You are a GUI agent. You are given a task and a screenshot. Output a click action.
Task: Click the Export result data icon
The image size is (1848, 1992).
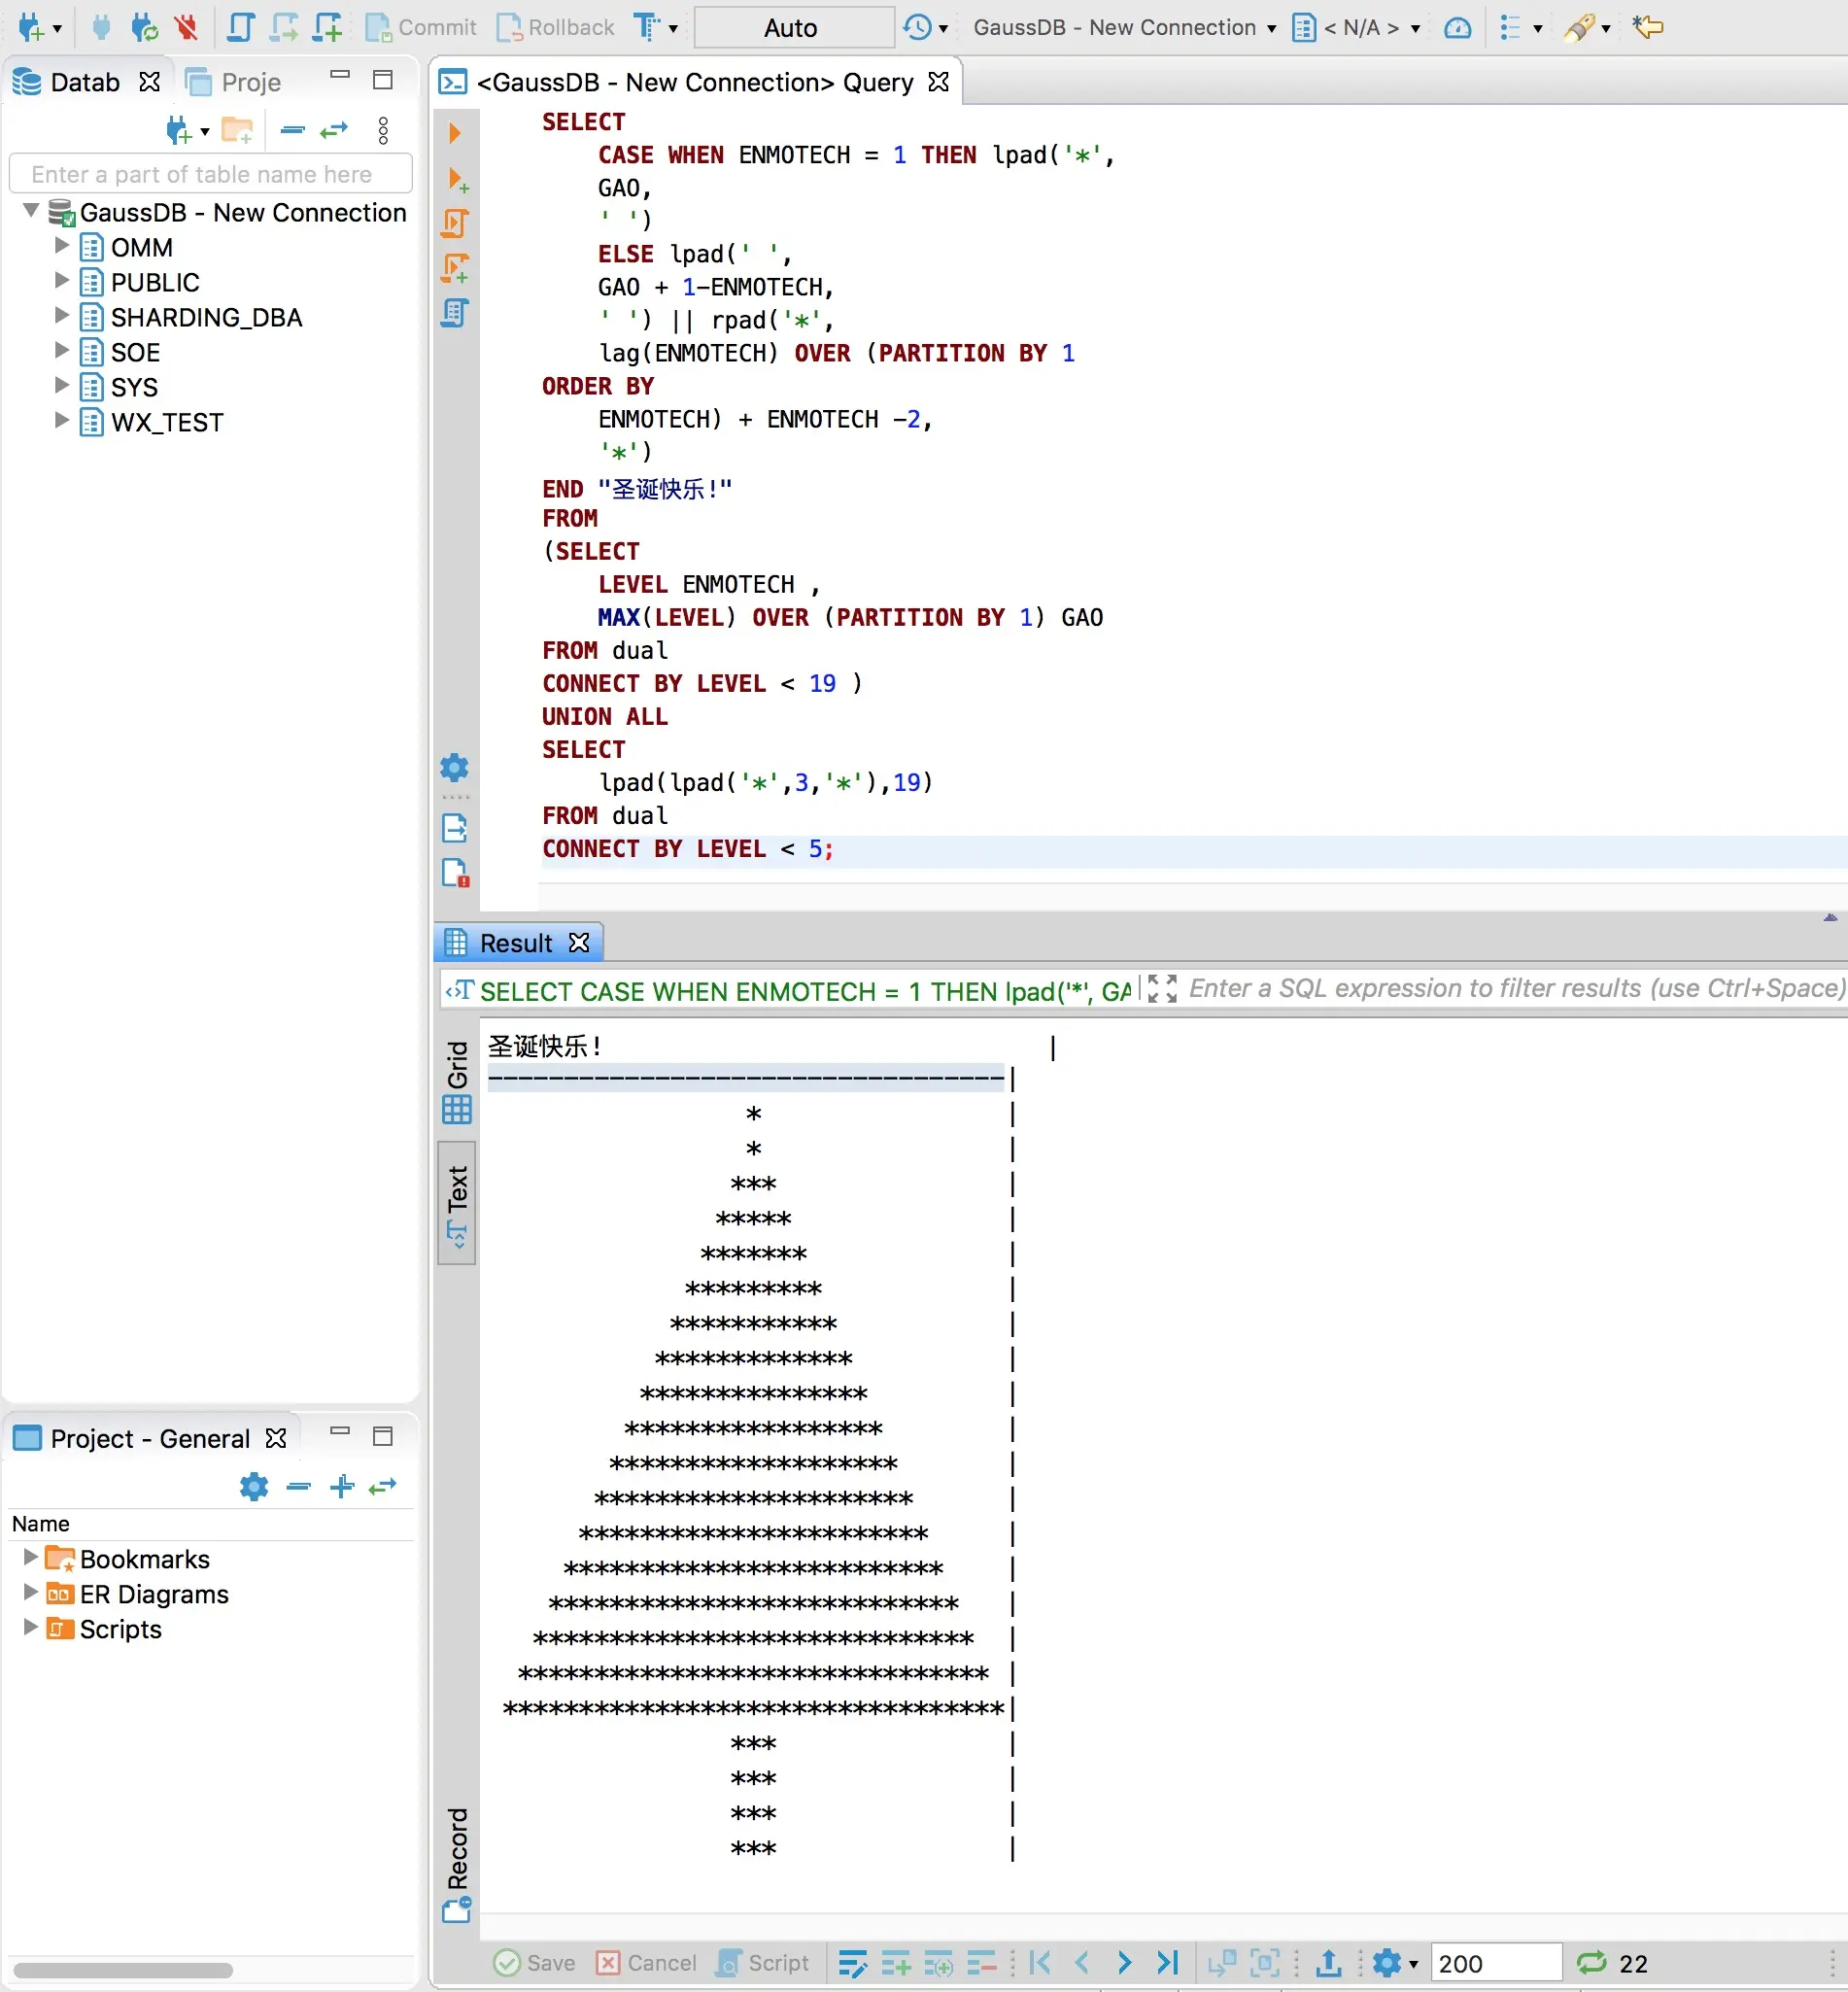point(1328,1963)
